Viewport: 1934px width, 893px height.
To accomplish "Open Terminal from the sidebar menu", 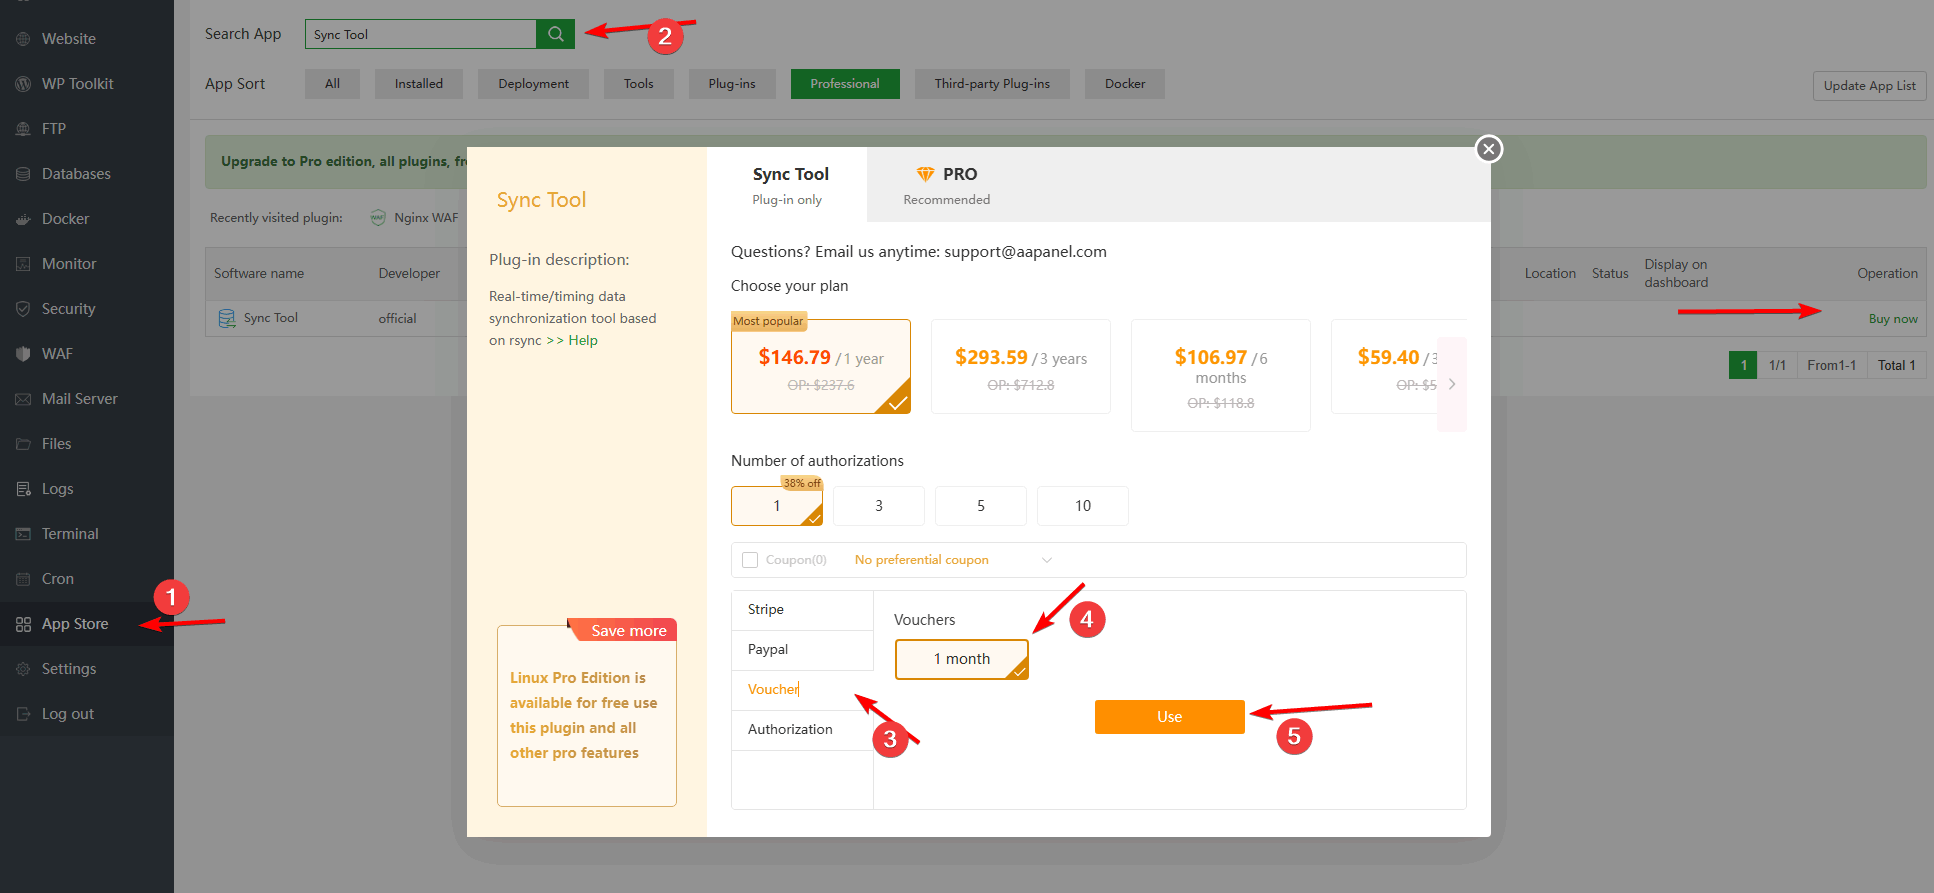I will coord(87,534).
